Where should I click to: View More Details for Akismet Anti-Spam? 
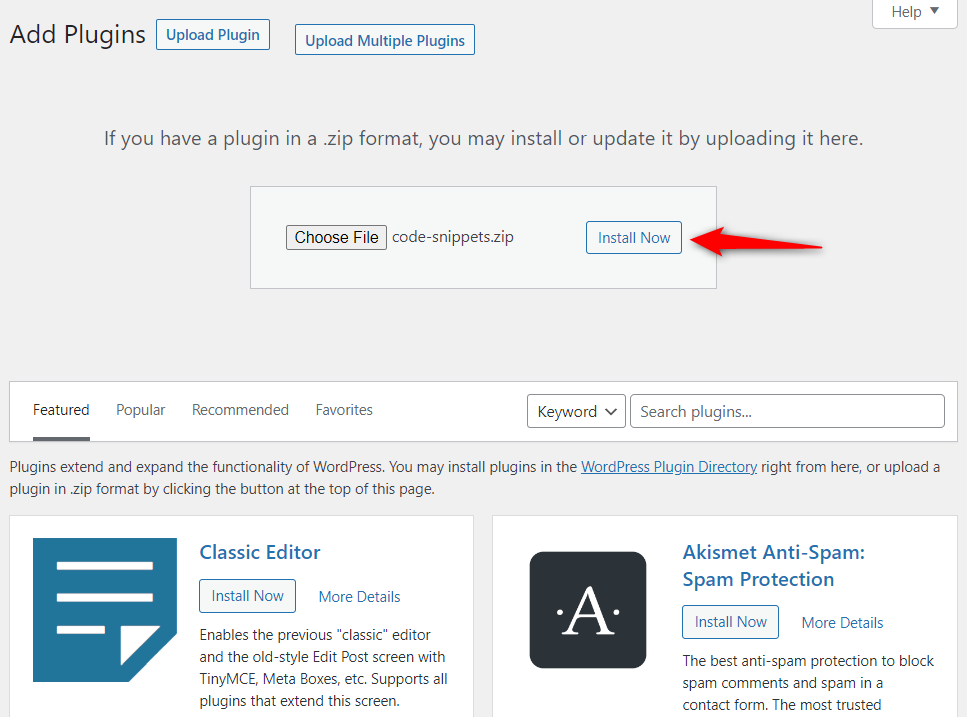pos(842,623)
